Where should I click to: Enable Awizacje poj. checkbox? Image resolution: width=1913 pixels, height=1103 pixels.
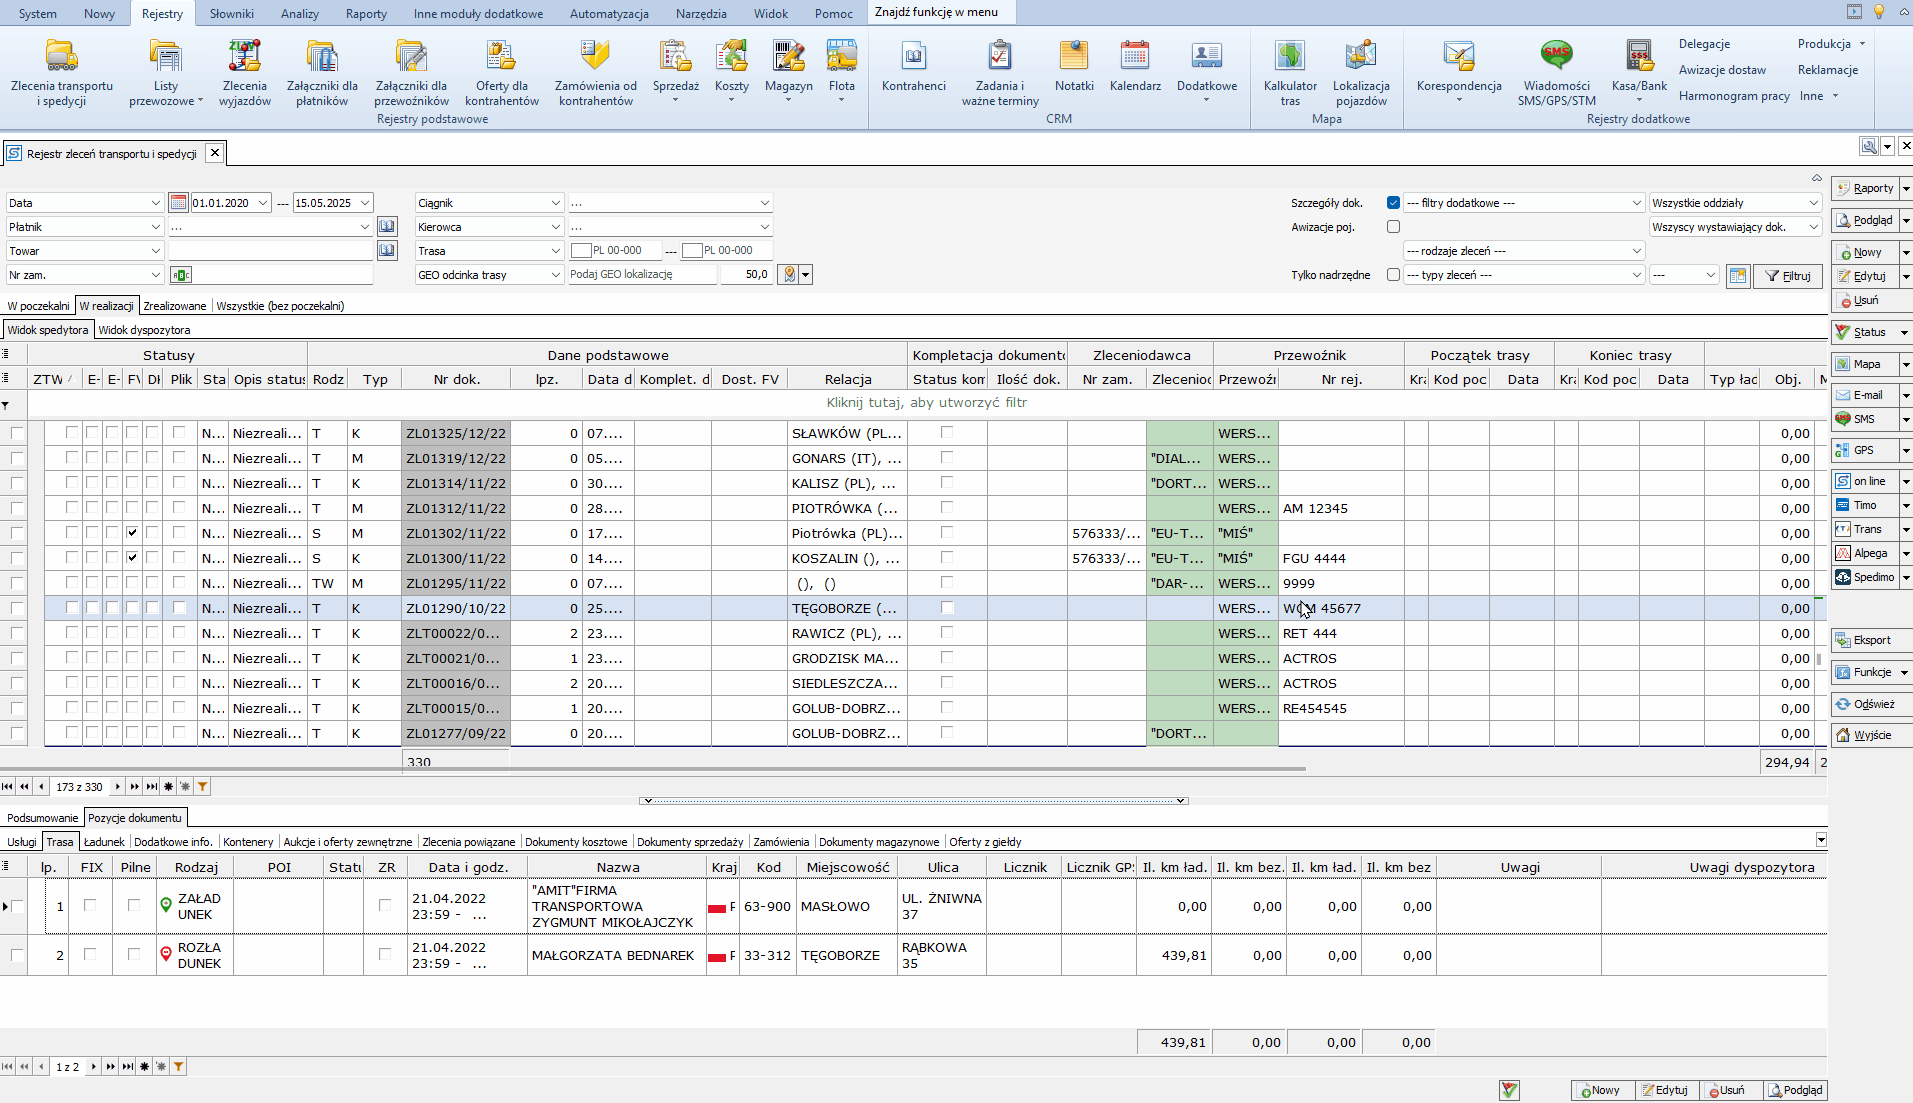1393,227
